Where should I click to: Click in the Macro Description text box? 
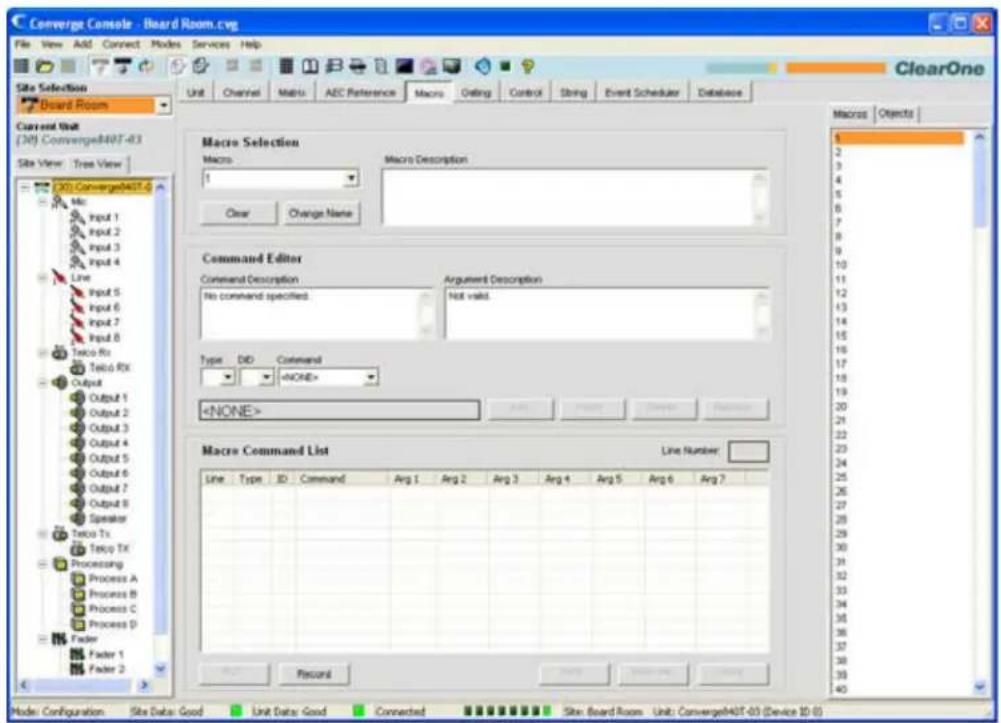click(575, 197)
